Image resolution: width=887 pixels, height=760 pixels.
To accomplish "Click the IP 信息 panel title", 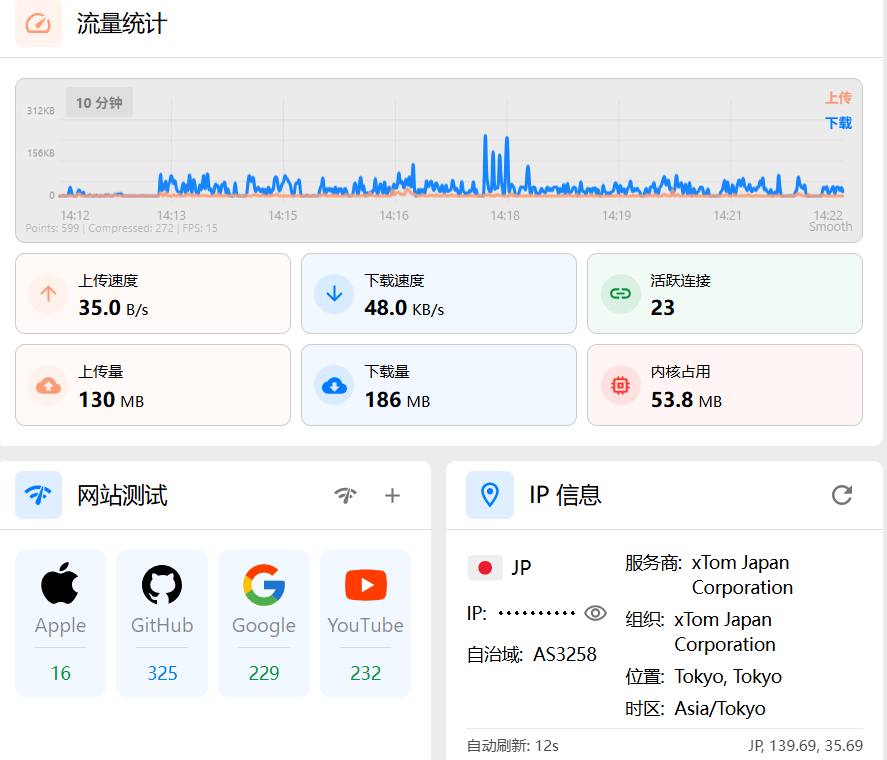I will pyautogui.click(x=565, y=495).
